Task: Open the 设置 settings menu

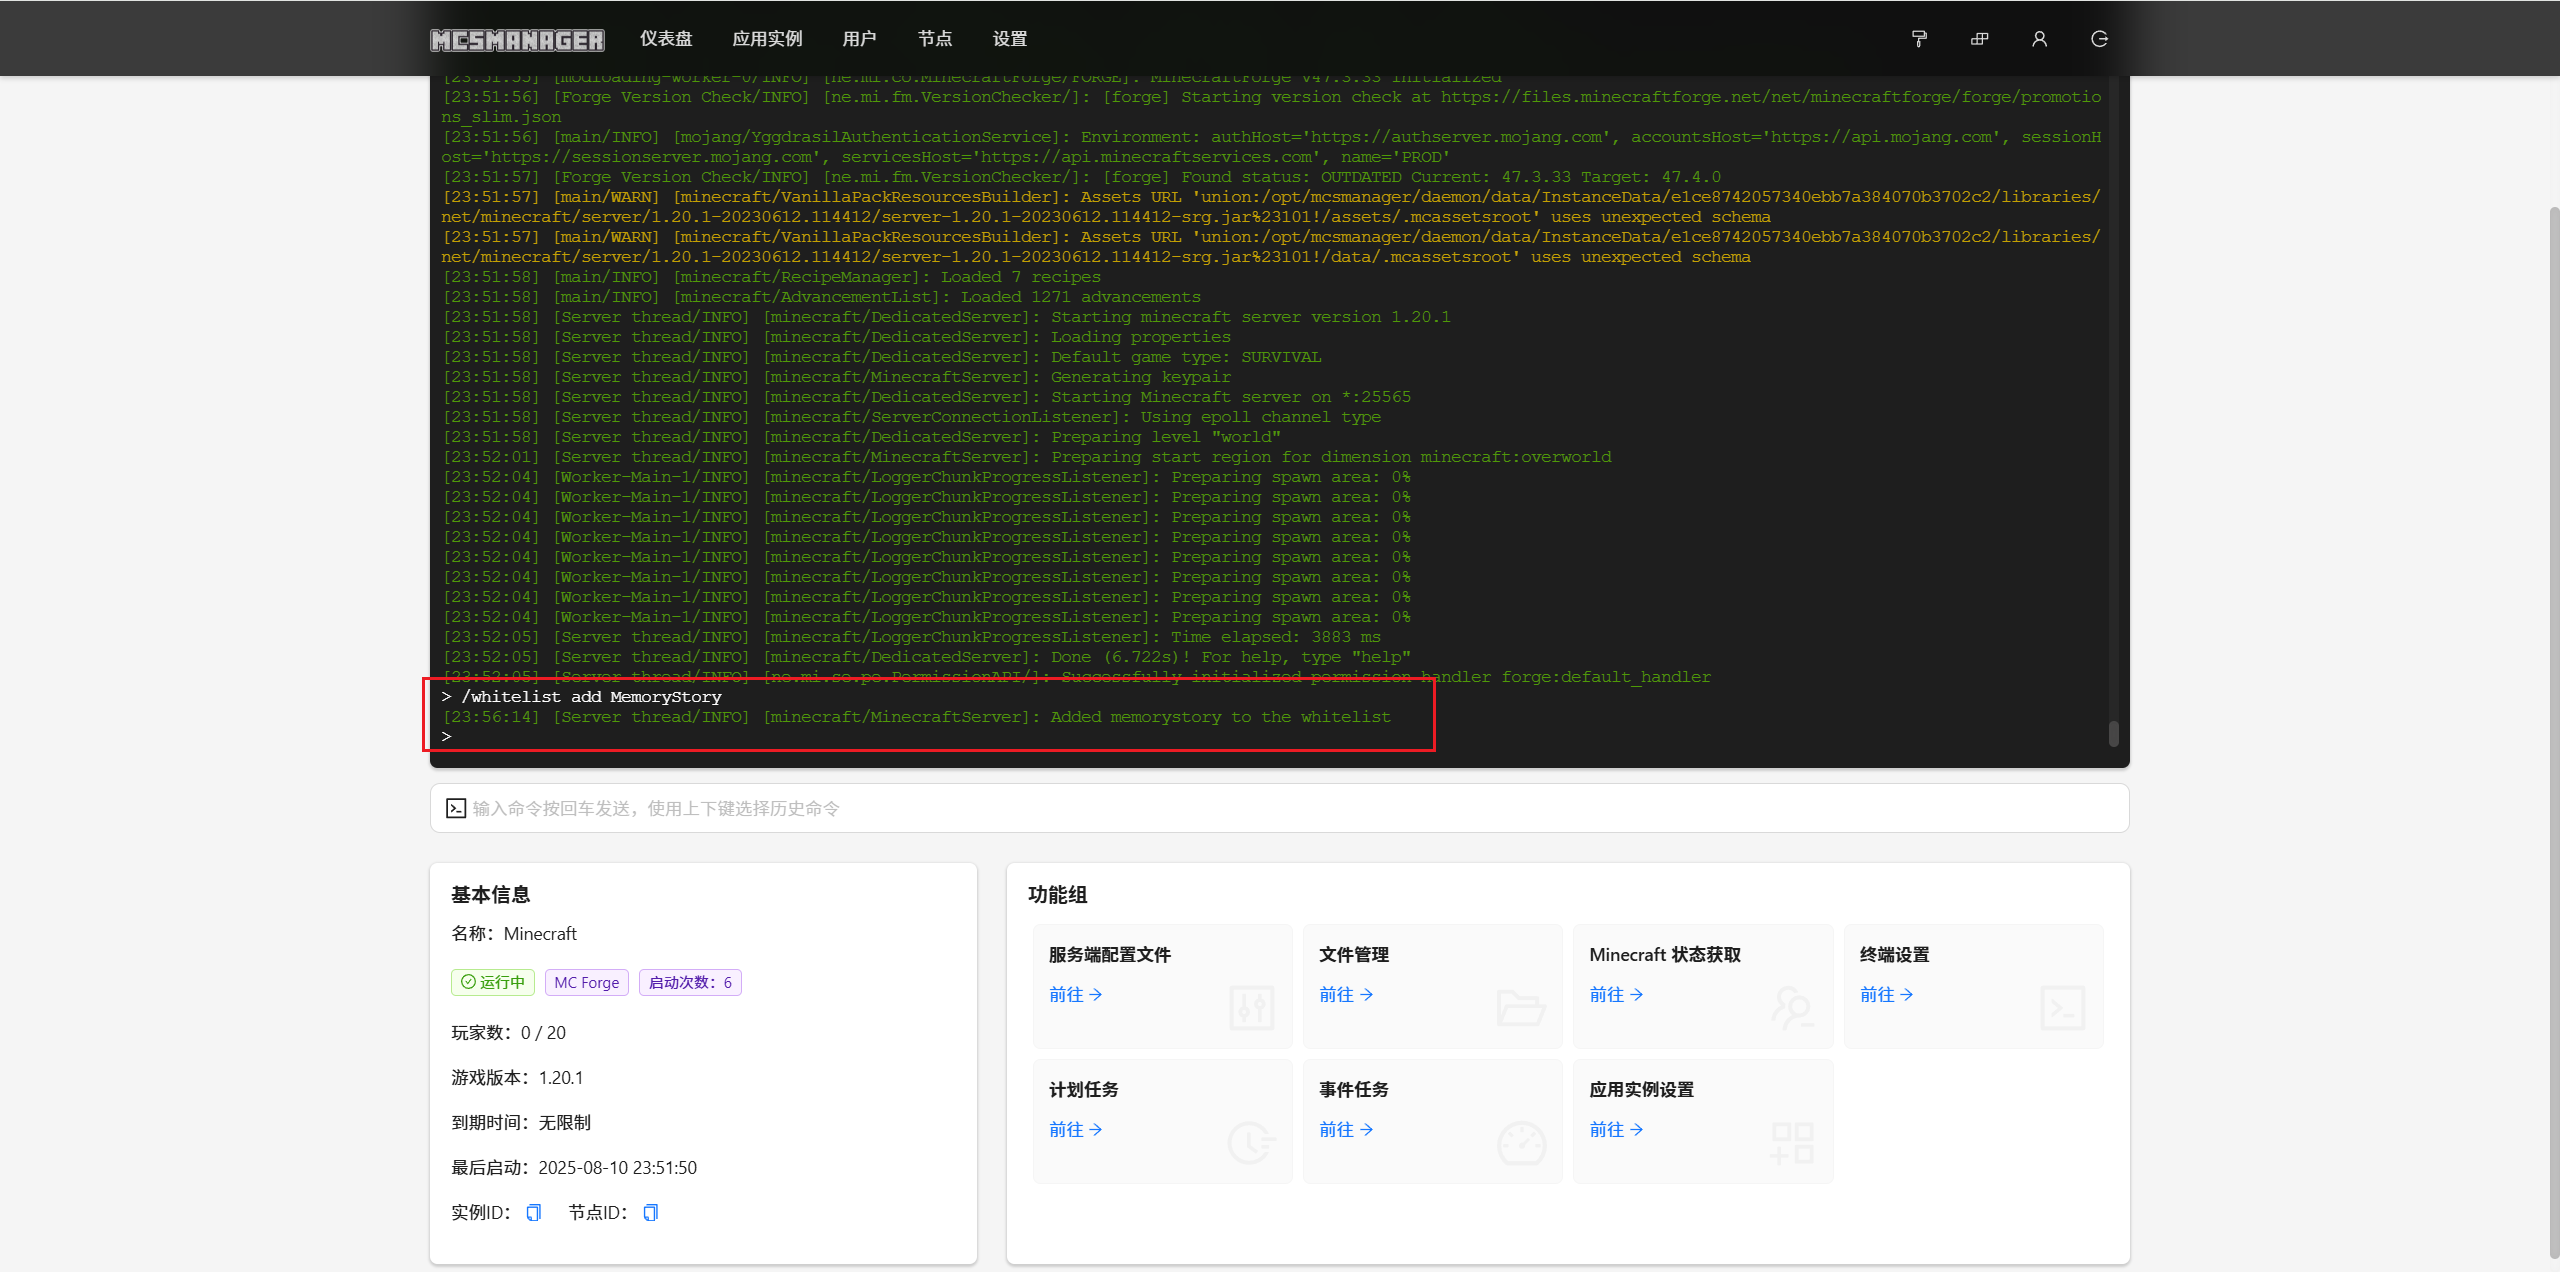Action: (x=1010, y=38)
